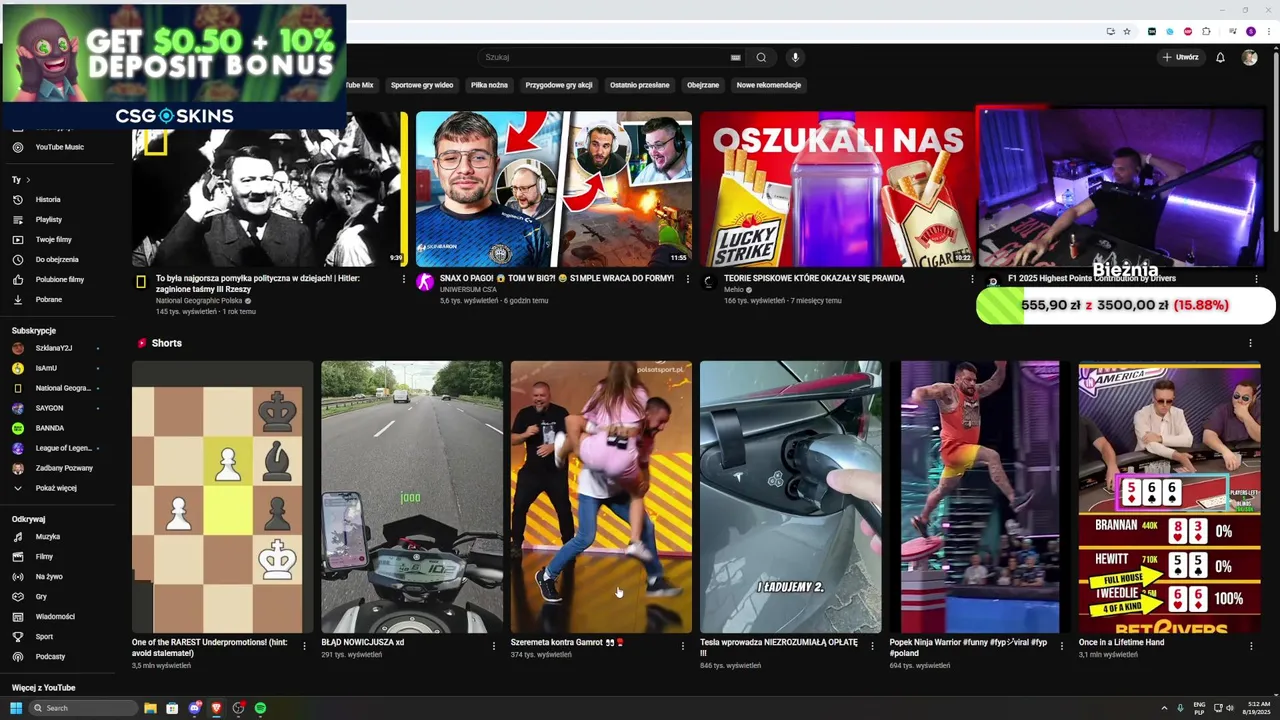
Task: Open Shorts shelf options menu
Action: tap(1250, 343)
